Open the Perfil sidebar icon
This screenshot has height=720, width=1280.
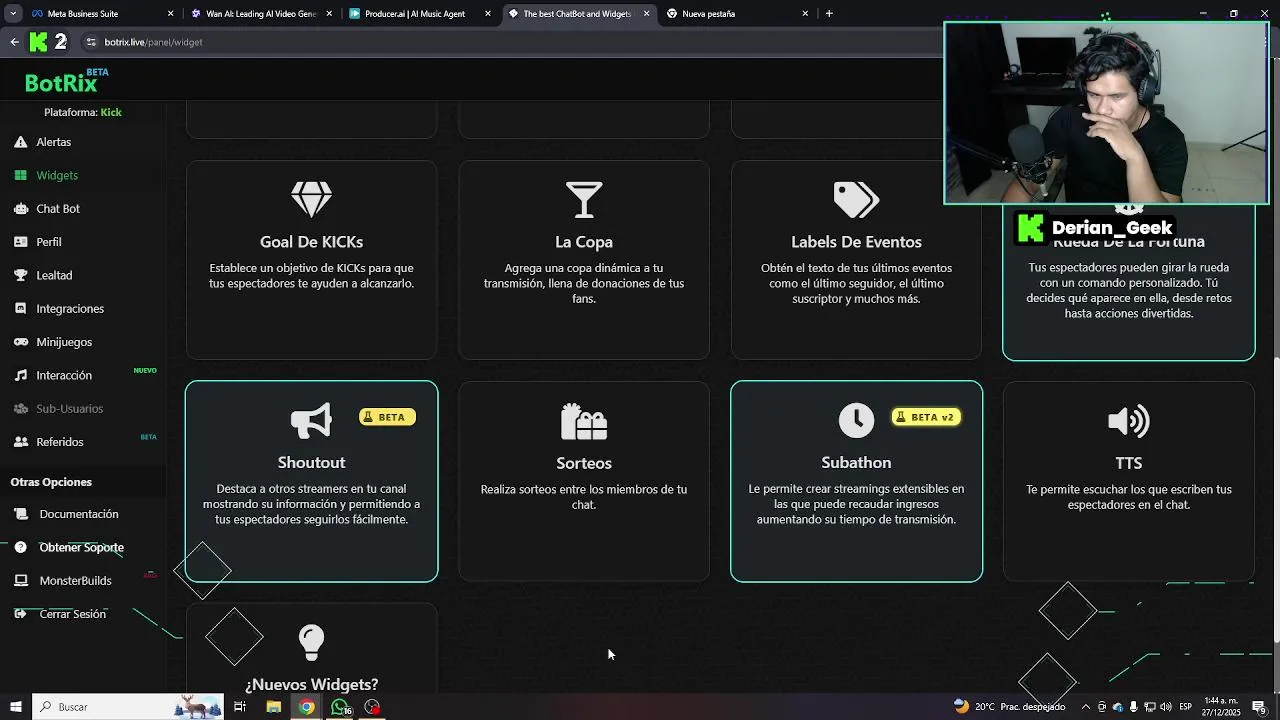pos(20,242)
